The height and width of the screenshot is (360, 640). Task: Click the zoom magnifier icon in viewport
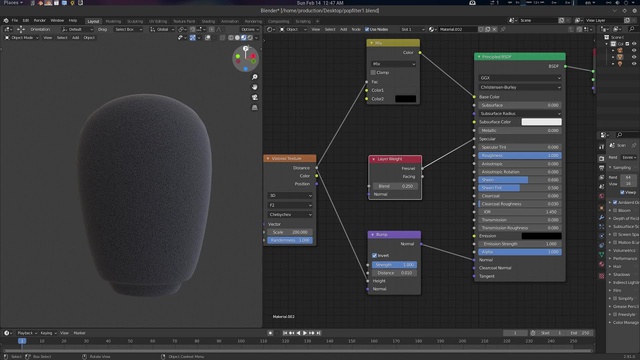pyautogui.click(x=255, y=77)
